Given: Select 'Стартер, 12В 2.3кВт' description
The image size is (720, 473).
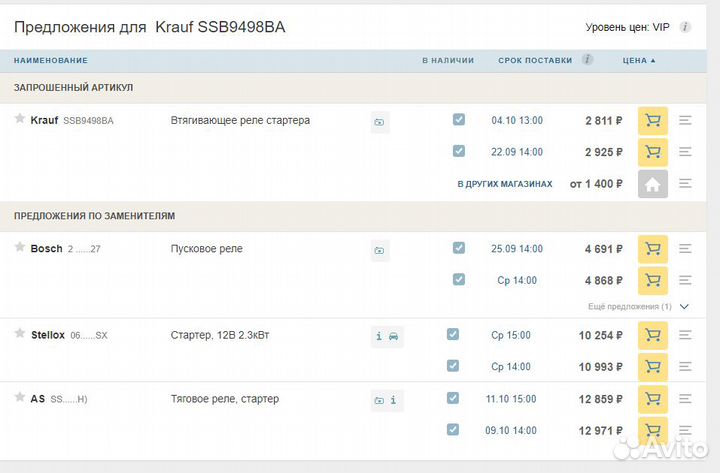Looking at the screenshot, I should point(220,335).
